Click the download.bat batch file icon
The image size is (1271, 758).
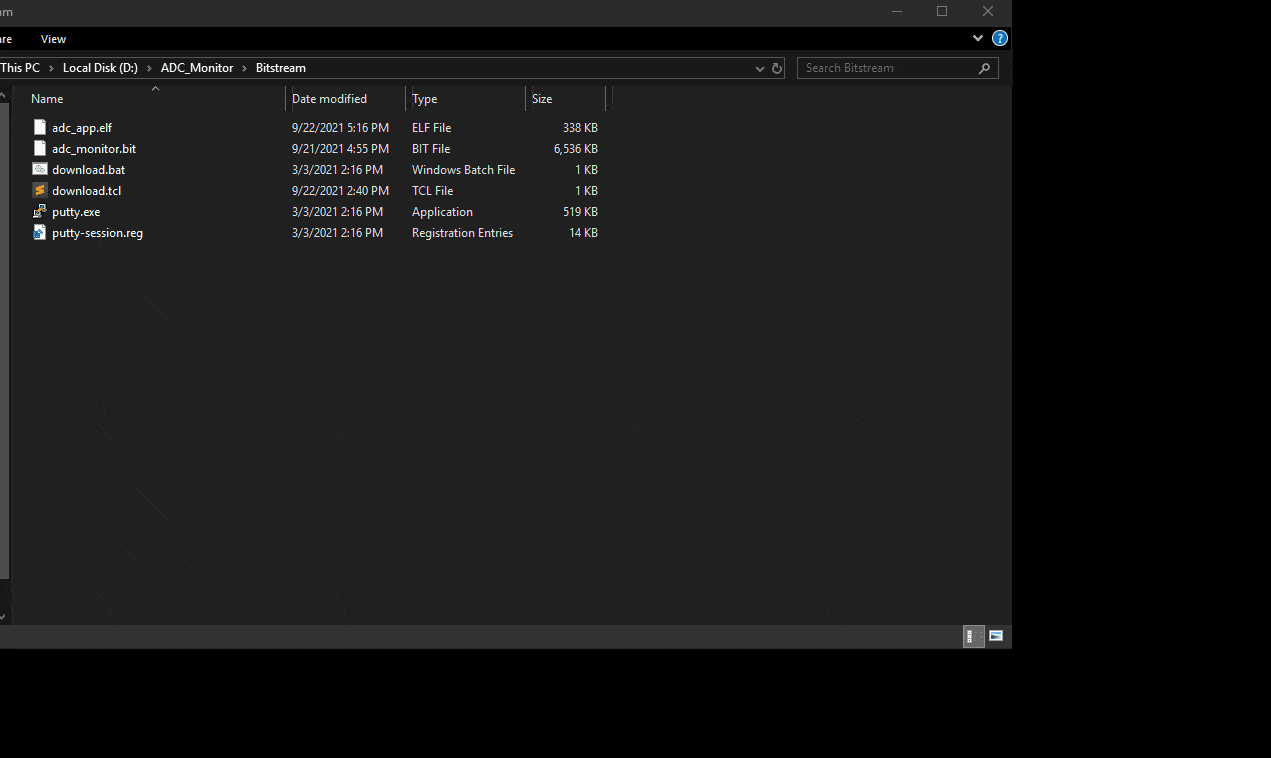40,170
